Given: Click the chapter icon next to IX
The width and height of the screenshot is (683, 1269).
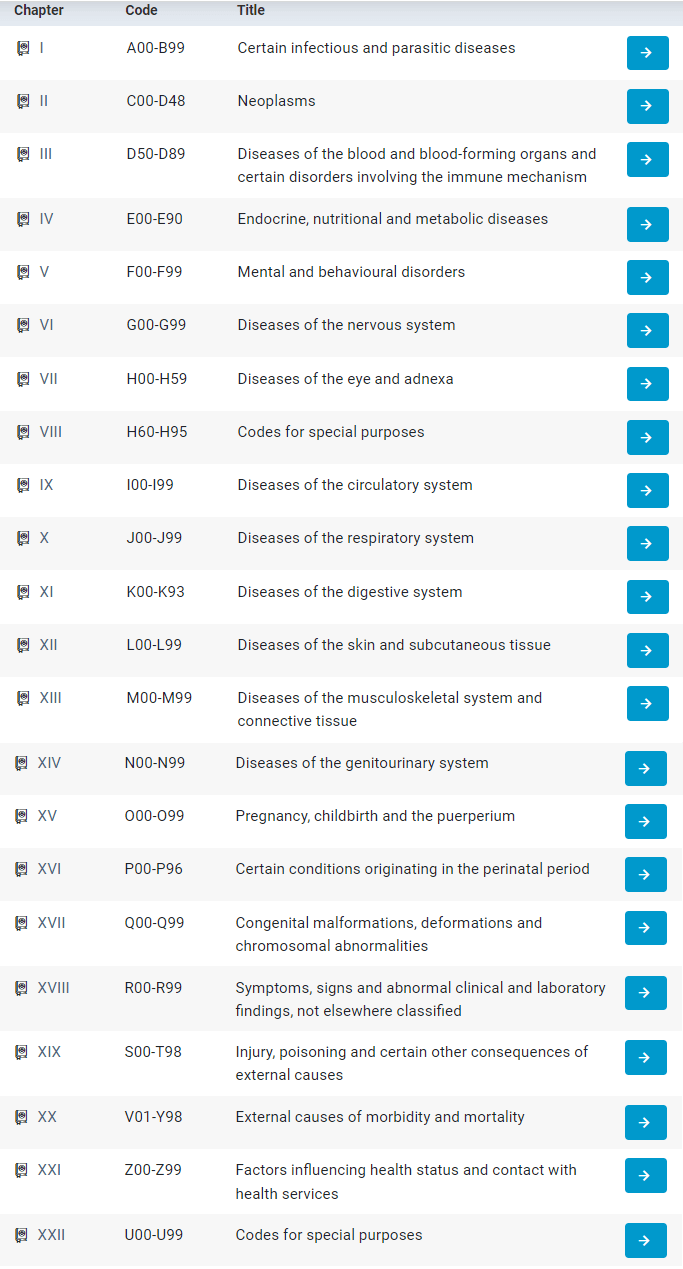Looking at the screenshot, I should pyautogui.click(x=23, y=485).
